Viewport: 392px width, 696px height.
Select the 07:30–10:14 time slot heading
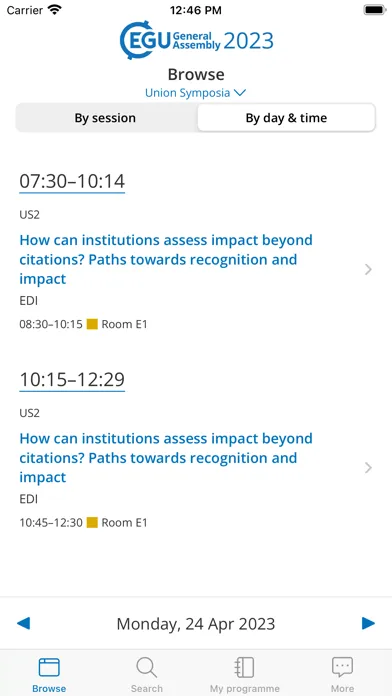click(x=72, y=181)
